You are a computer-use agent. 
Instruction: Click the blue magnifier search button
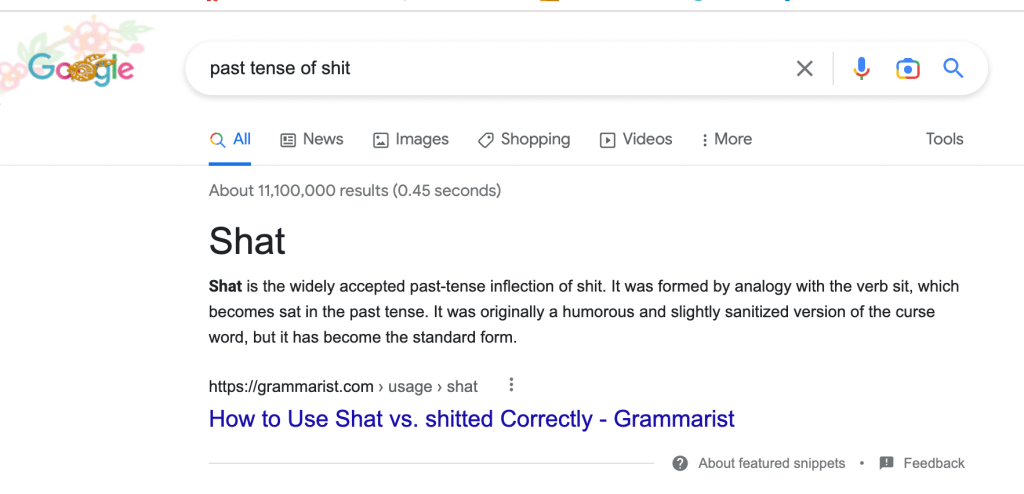(x=953, y=69)
